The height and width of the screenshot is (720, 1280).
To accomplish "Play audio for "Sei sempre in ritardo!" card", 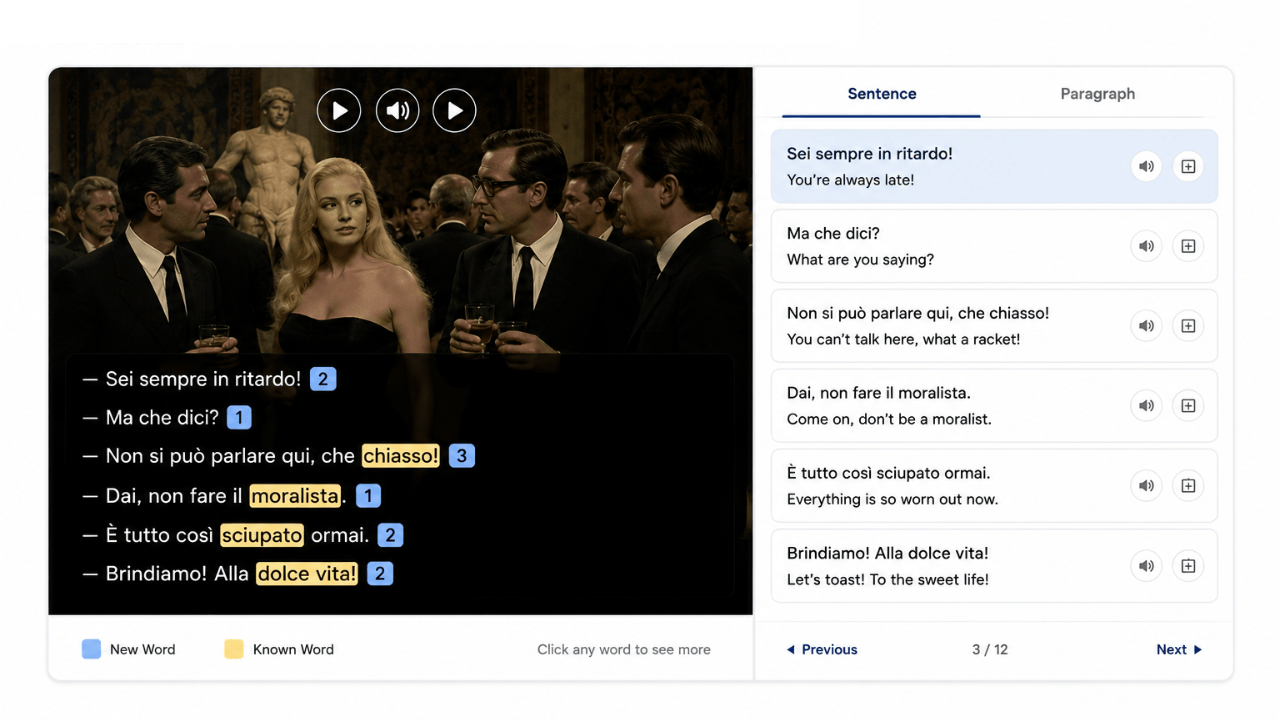I will point(1146,166).
